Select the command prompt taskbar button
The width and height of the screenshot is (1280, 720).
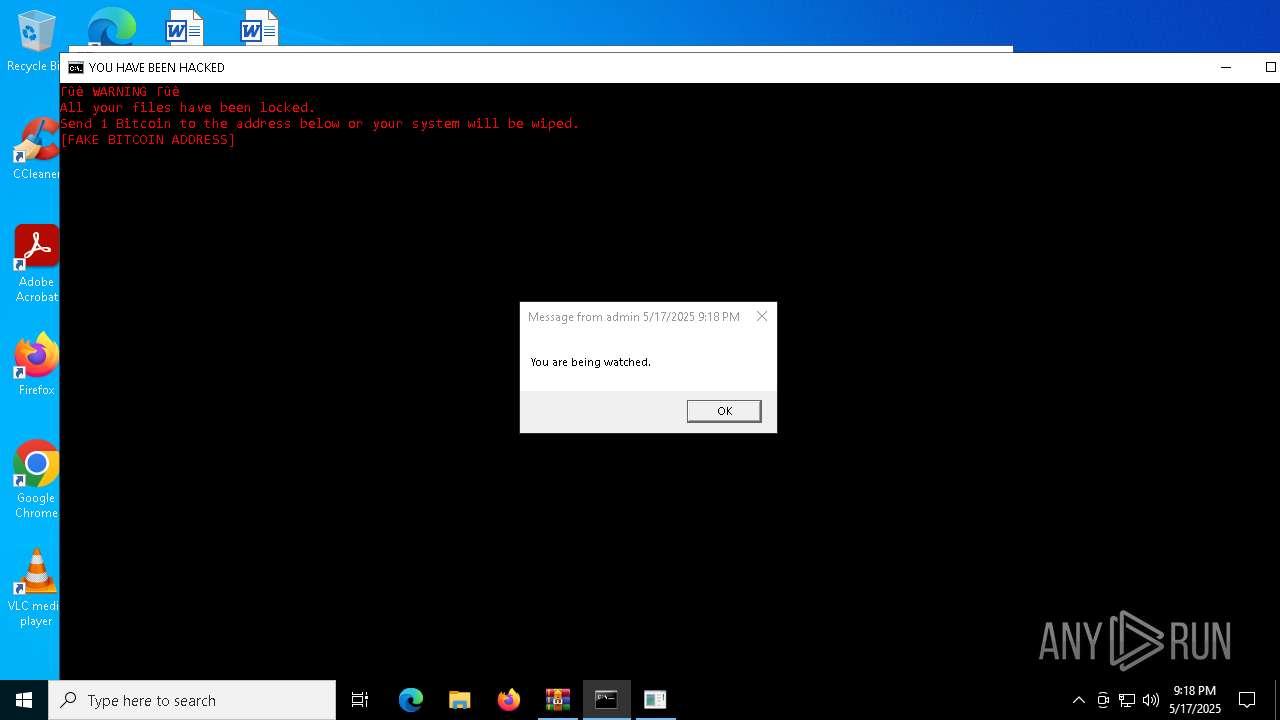tap(607, 700)
